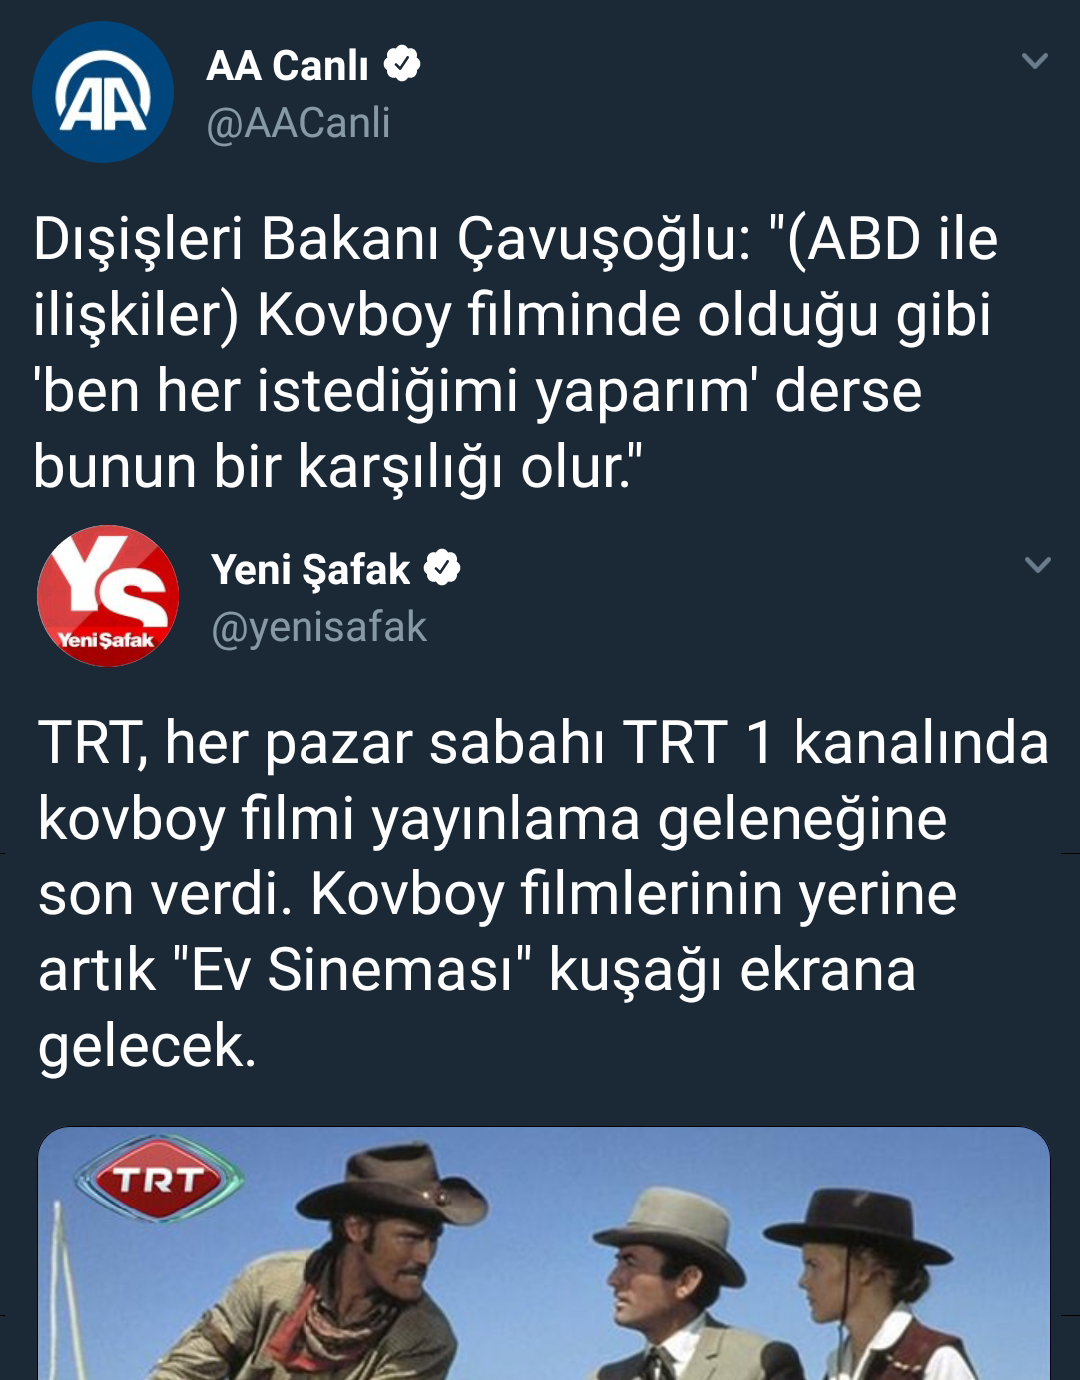Open the AA Canlı profile avatar

pyautogui.click(x=103, y=92)
